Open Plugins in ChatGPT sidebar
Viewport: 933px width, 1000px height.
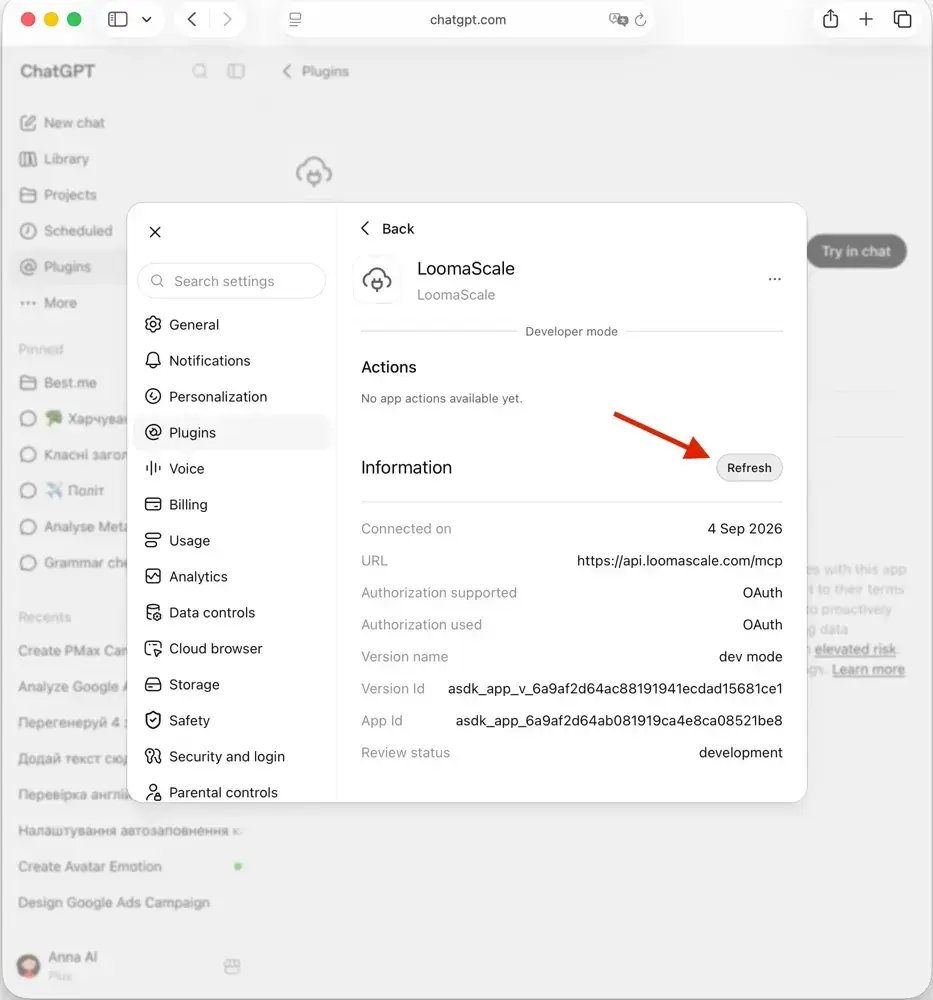pos(56,267)
